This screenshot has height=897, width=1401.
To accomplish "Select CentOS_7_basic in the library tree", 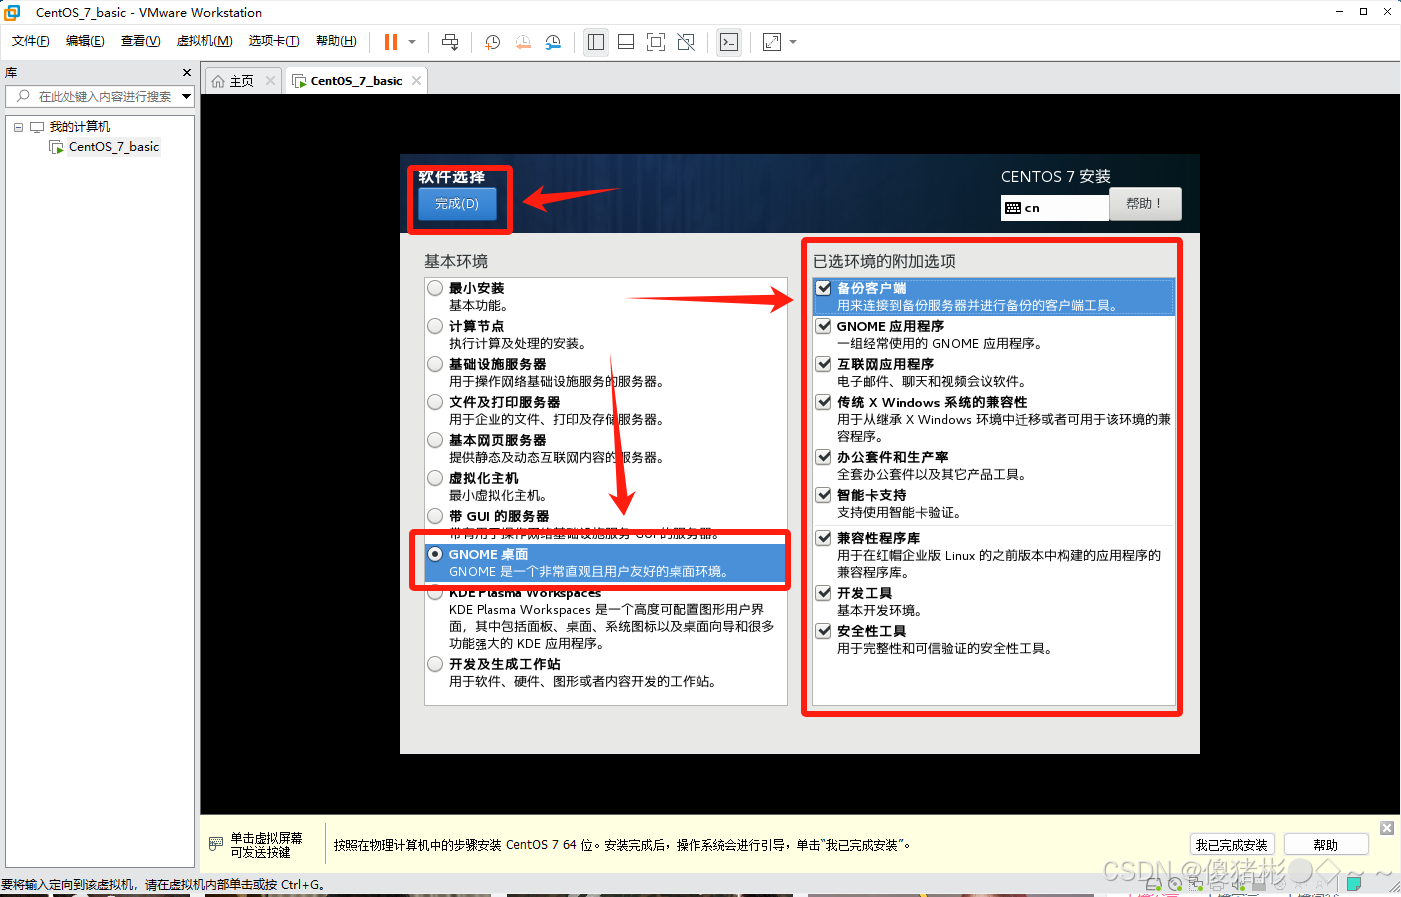I will [x=113, y=146].
